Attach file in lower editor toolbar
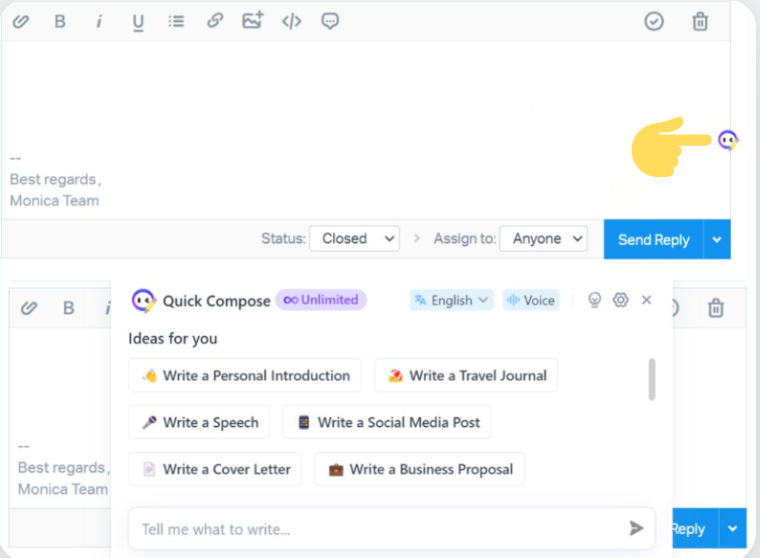Screen dimensions: 760x558 click(29, 308)
